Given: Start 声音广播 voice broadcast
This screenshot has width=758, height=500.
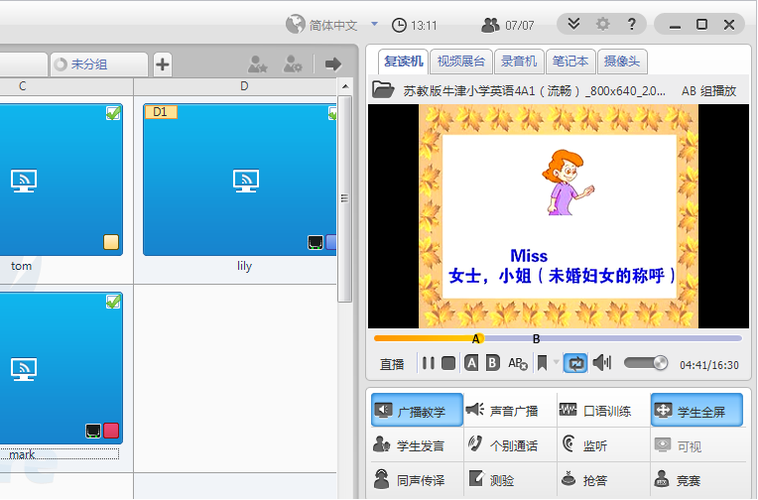Looking at the screenshot, I should [x=502, y=411].
